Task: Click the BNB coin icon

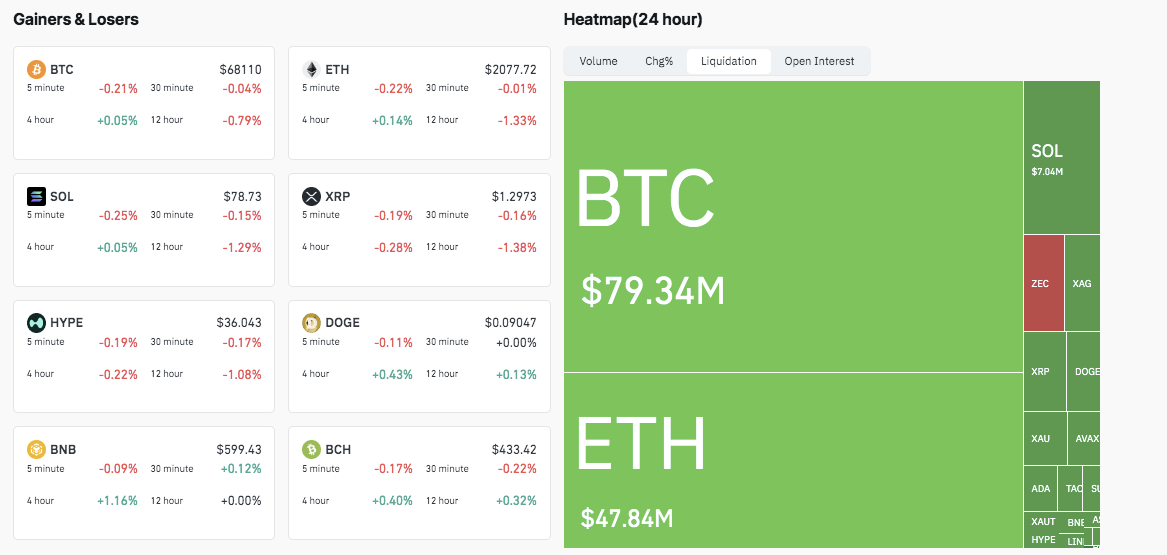Action: [x=36, y=450]
